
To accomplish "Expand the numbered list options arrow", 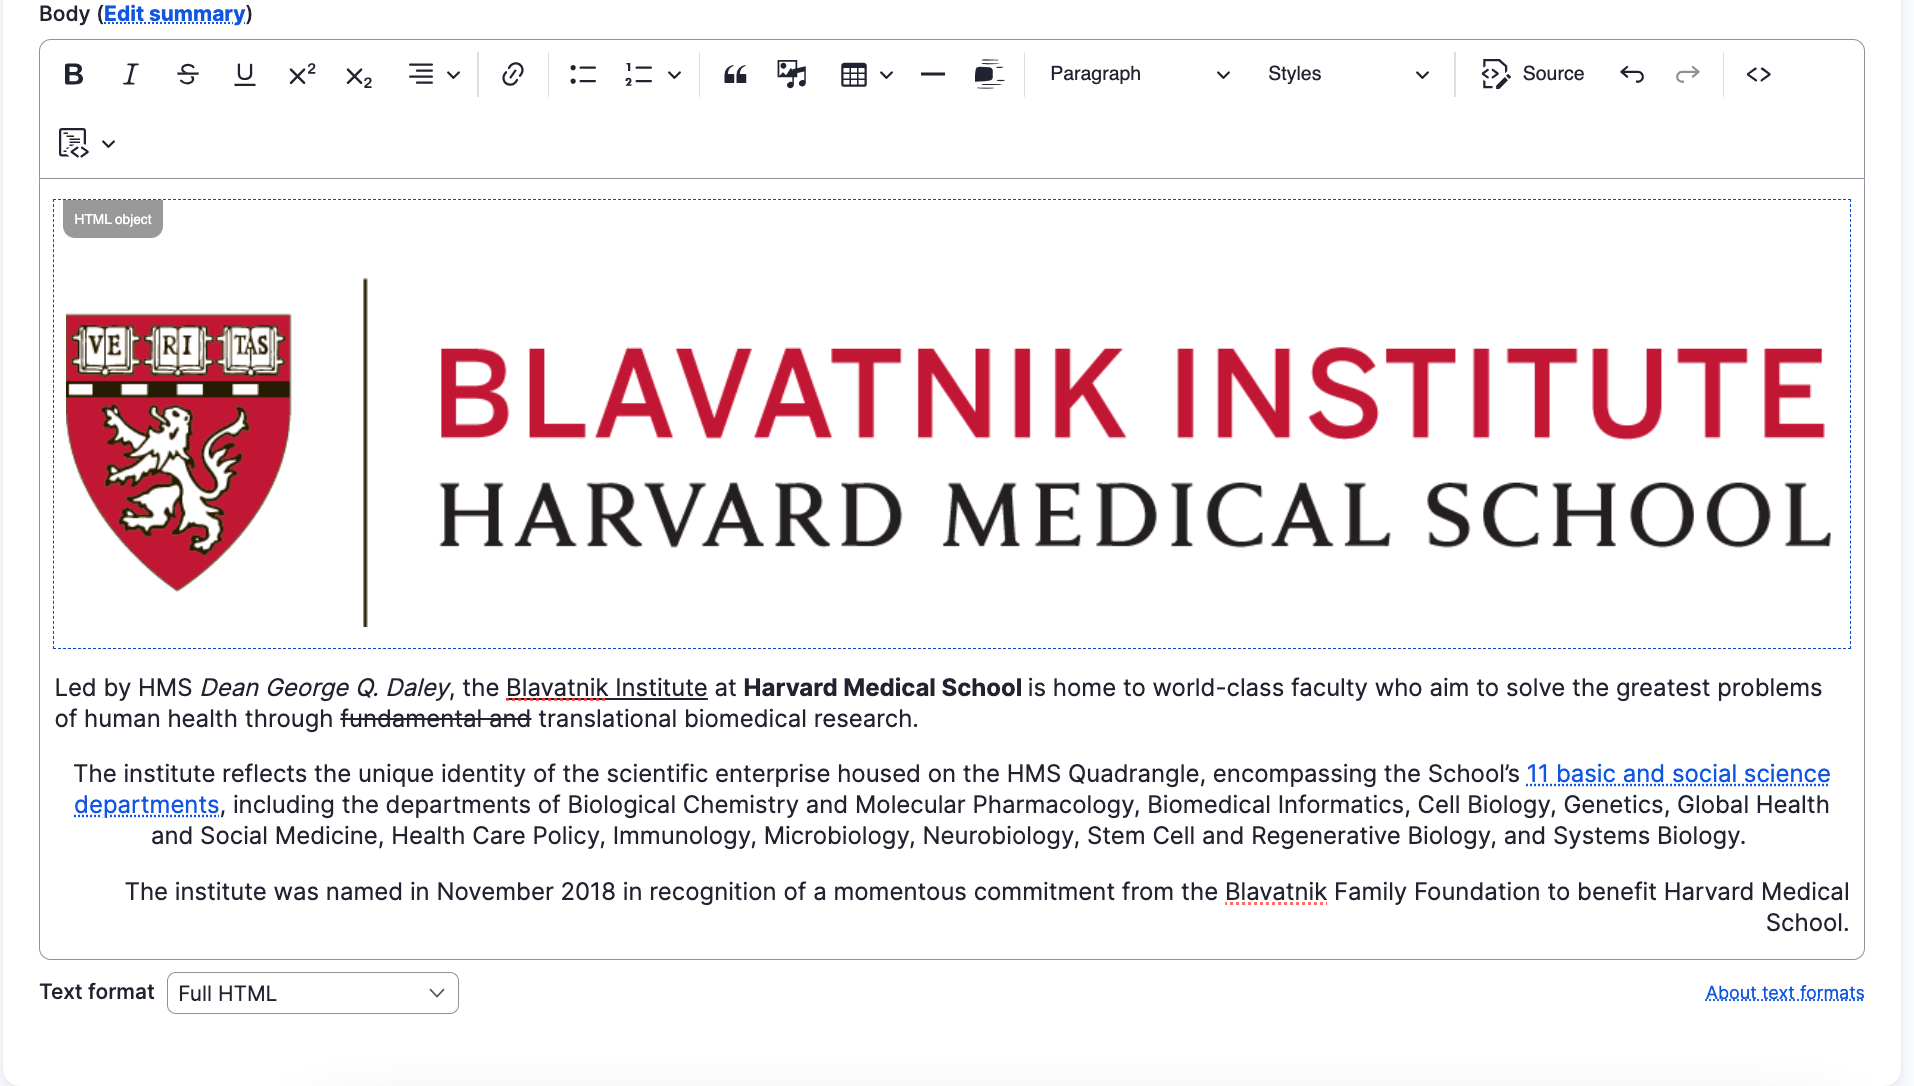I will coord(675,75).
